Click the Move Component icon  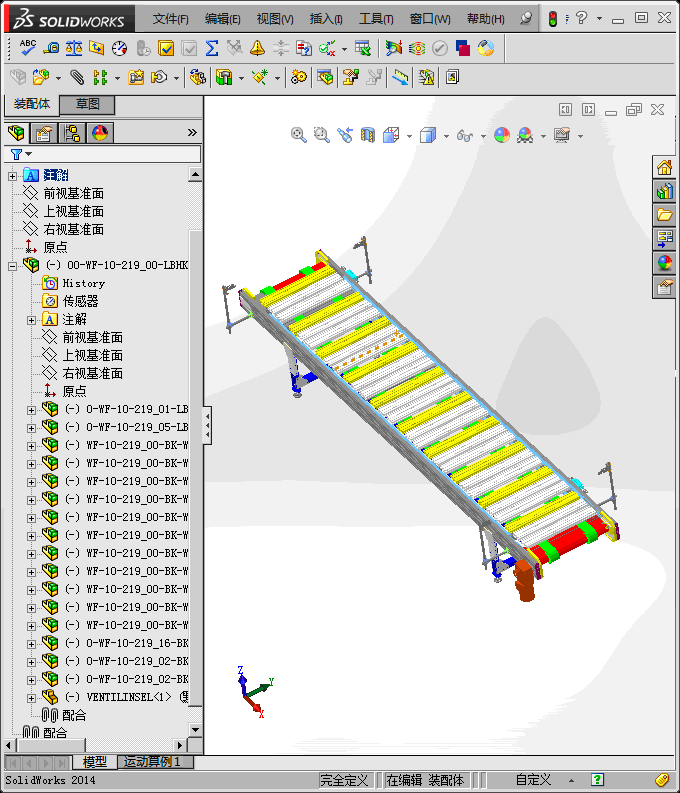[x=159, y=77]
